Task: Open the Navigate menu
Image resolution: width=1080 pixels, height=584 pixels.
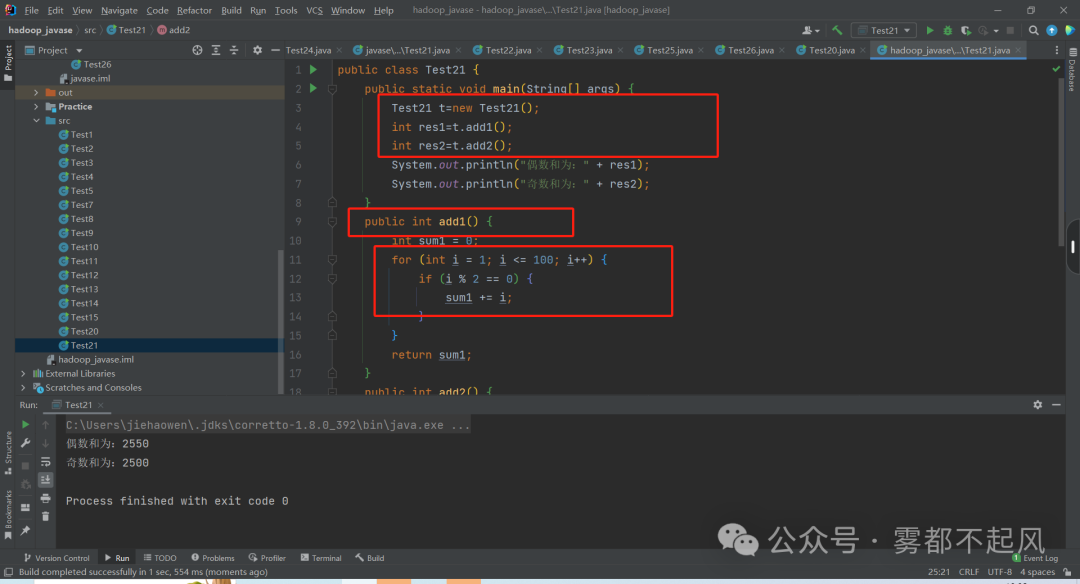Action: click(119, 10)
